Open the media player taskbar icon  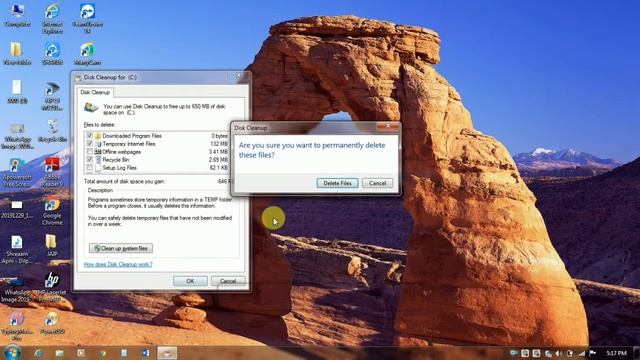point(81,353)
